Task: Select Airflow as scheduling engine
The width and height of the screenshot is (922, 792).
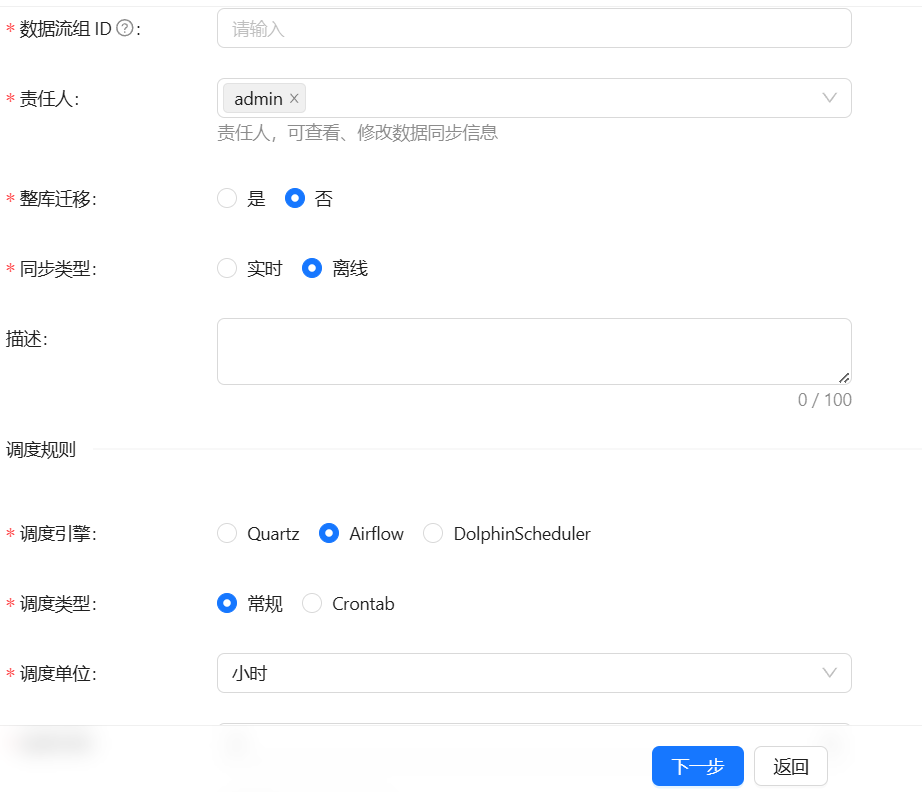Action: 329,533
